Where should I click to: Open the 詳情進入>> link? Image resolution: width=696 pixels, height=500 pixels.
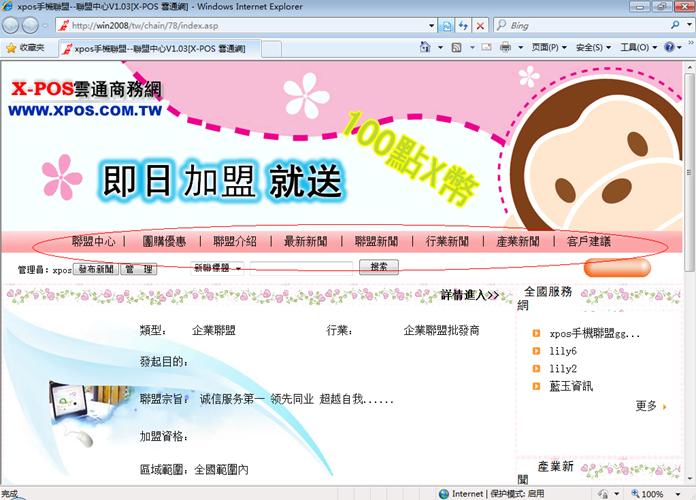pyautogui.click(x=470, y=295)
